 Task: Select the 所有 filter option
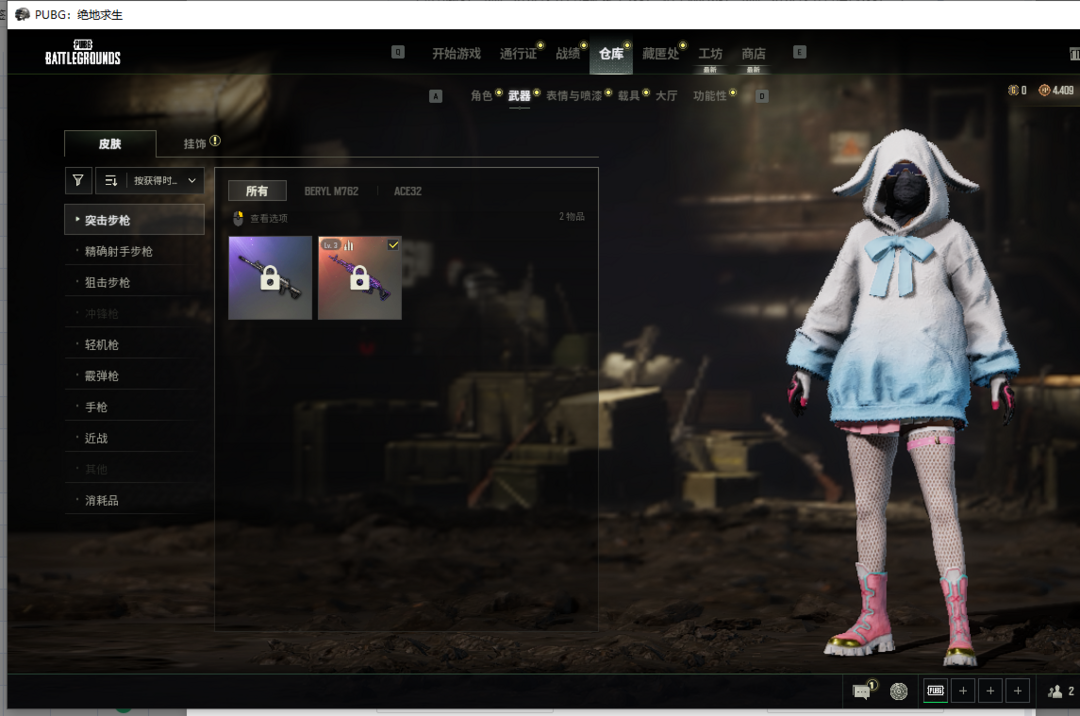point(257,191)
